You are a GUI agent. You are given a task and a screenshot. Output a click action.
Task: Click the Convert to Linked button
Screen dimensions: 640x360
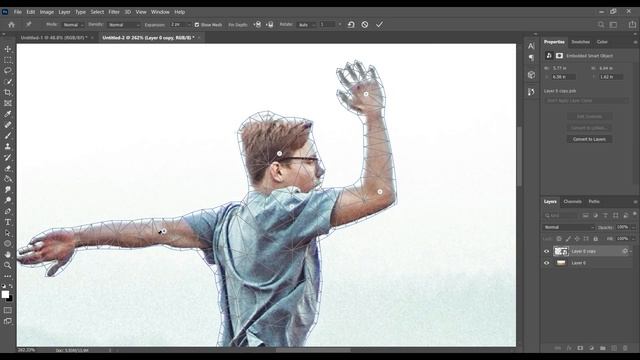click(x=589, y=128)
